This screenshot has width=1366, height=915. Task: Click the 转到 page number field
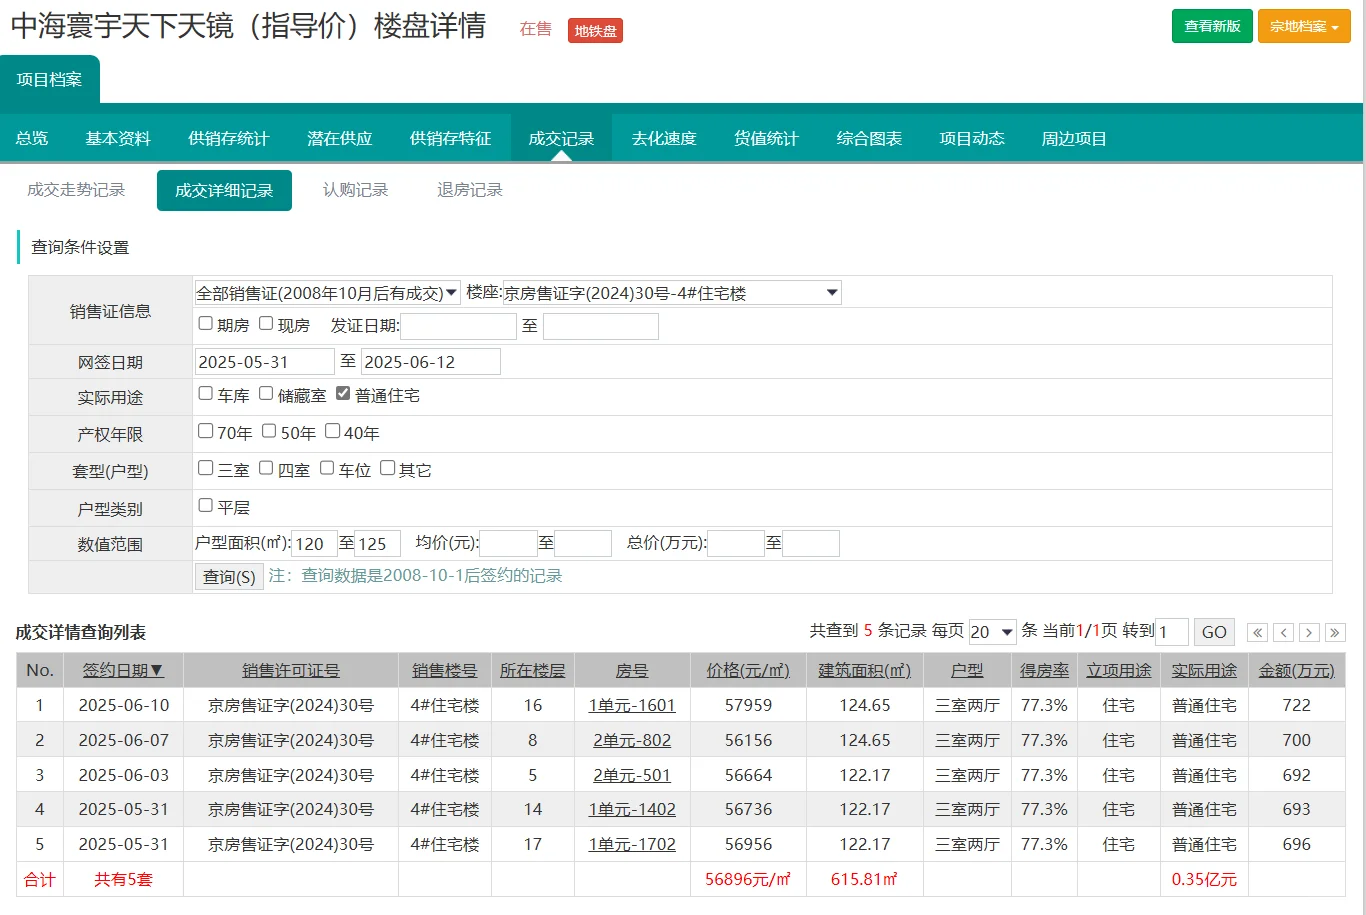coord(1172,632)
